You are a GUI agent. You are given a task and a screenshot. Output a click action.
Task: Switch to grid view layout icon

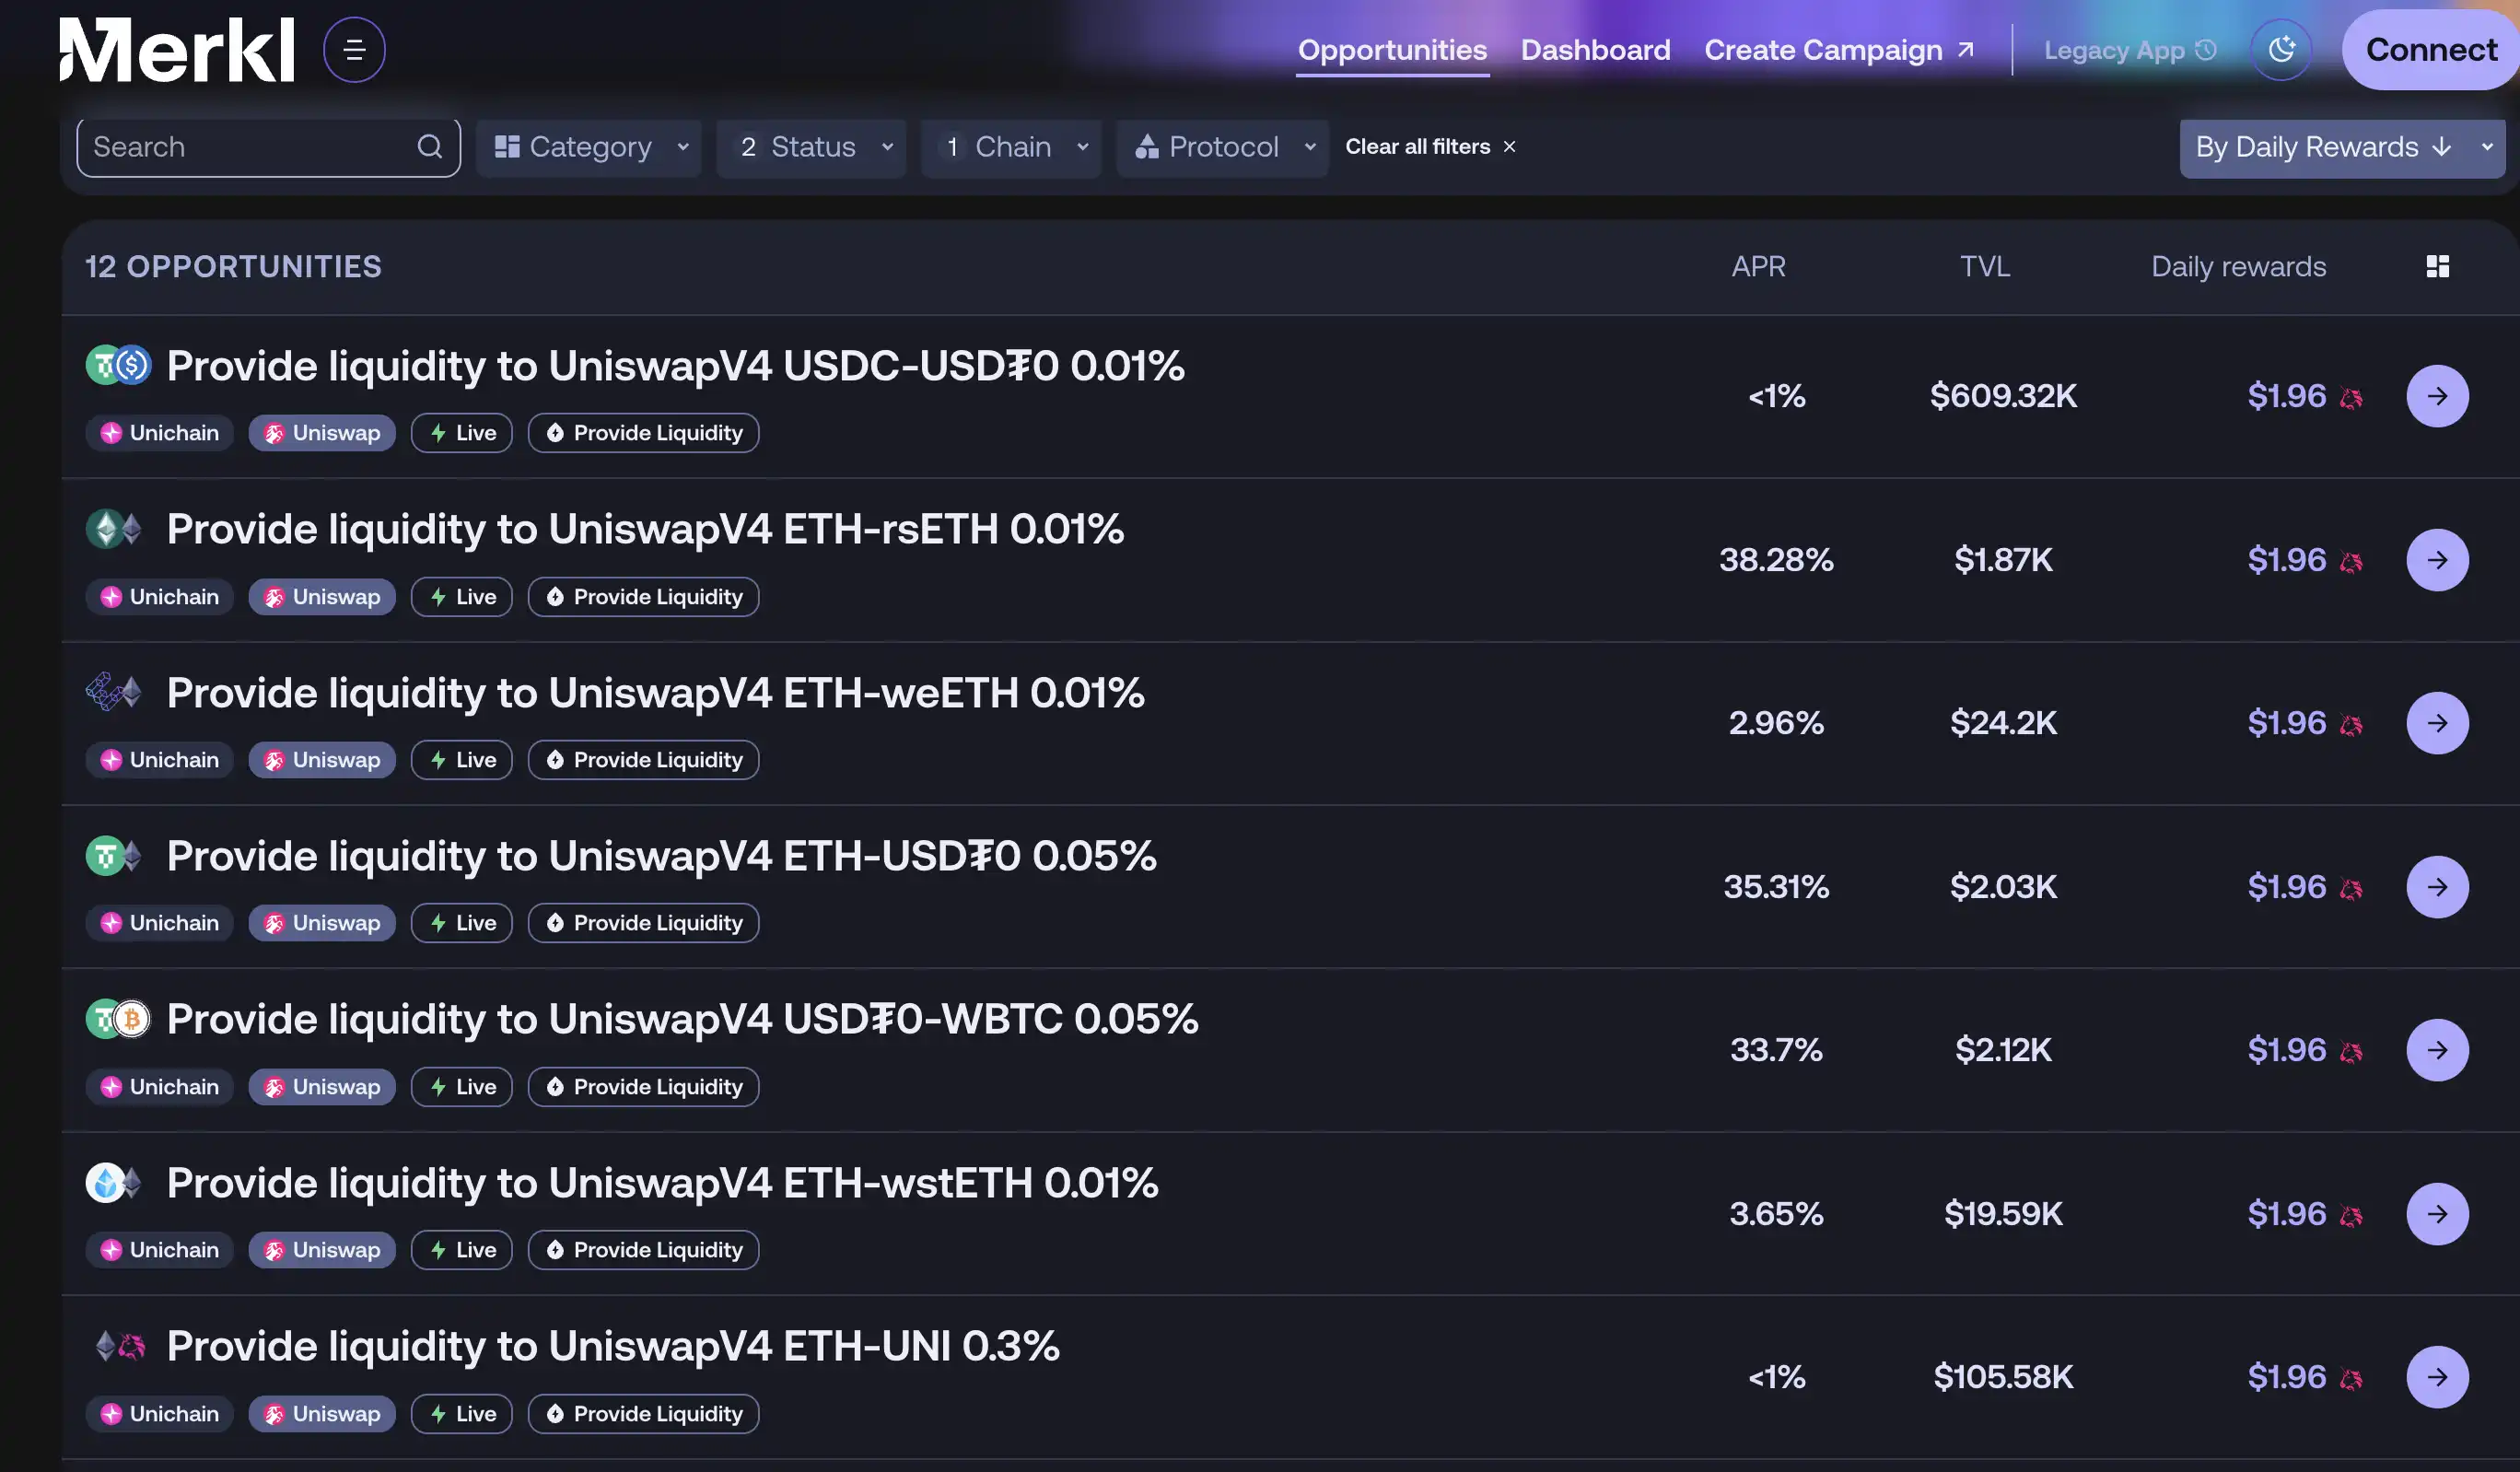point(2437,266)
